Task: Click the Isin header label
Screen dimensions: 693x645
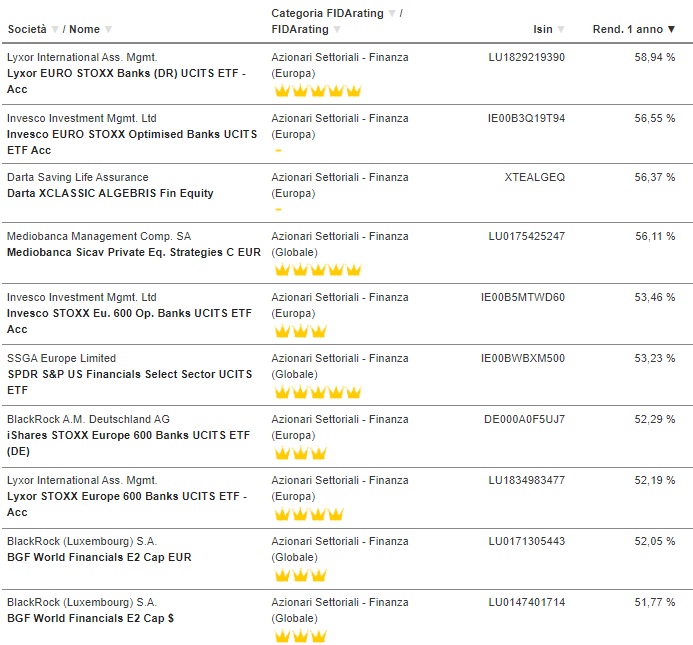Action: pyautogui.click(x=543, y=30)
